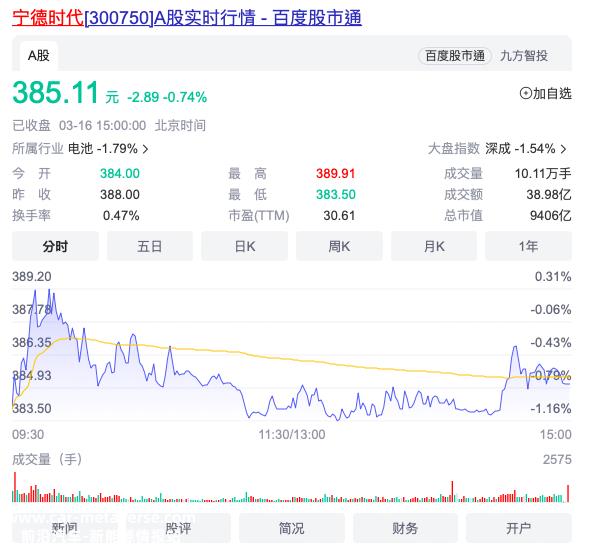The width and height of the screenshot is (590, 547).
Task: Switch to 九方智投 source
Action: click(x=523, y=56)
